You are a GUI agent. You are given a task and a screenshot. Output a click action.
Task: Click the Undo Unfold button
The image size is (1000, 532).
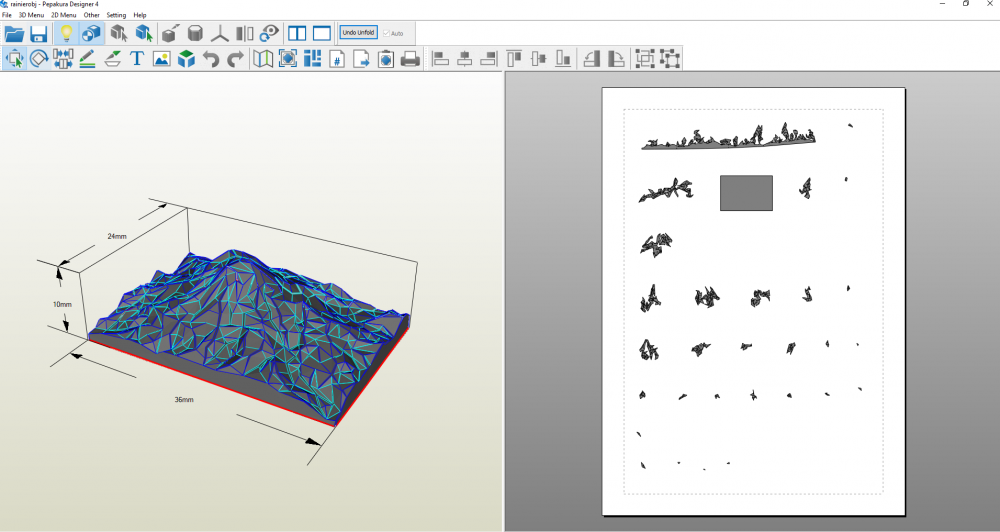coord(358,33)
